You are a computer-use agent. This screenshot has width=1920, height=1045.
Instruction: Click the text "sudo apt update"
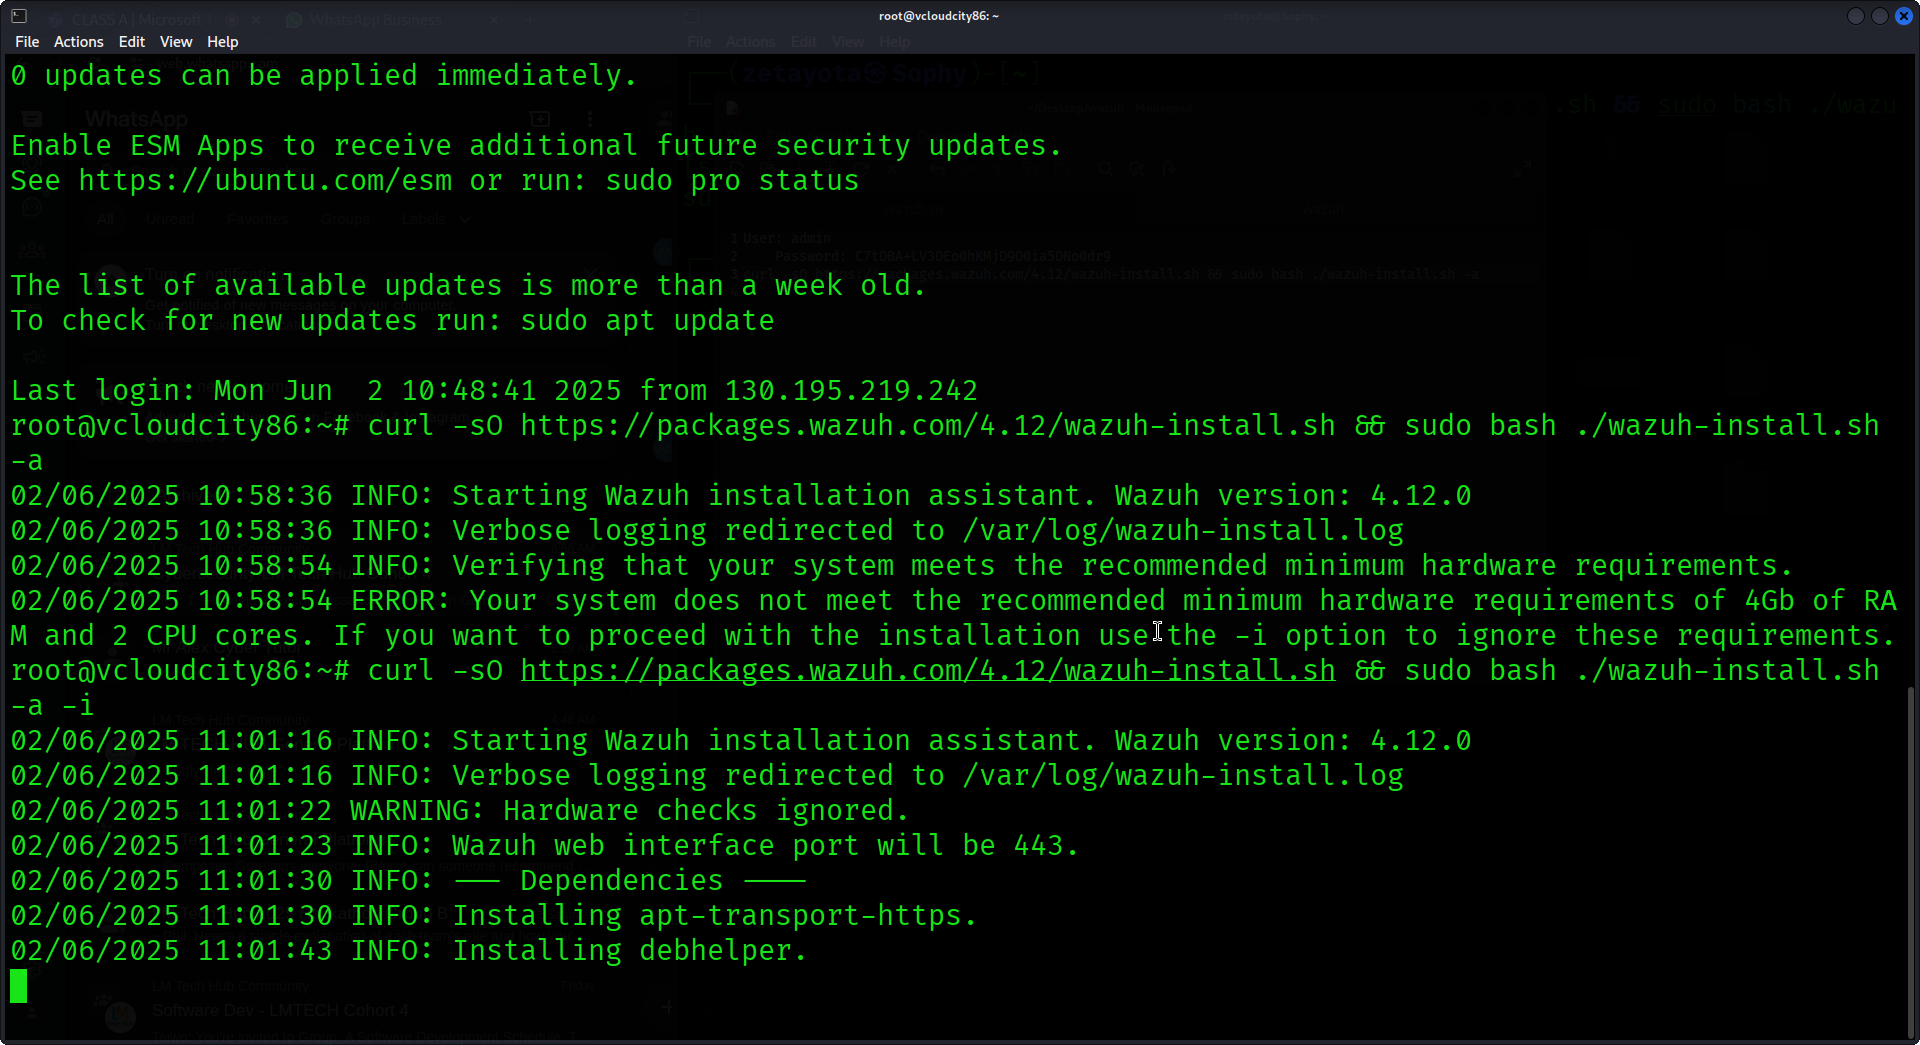(x=647, y=321)
